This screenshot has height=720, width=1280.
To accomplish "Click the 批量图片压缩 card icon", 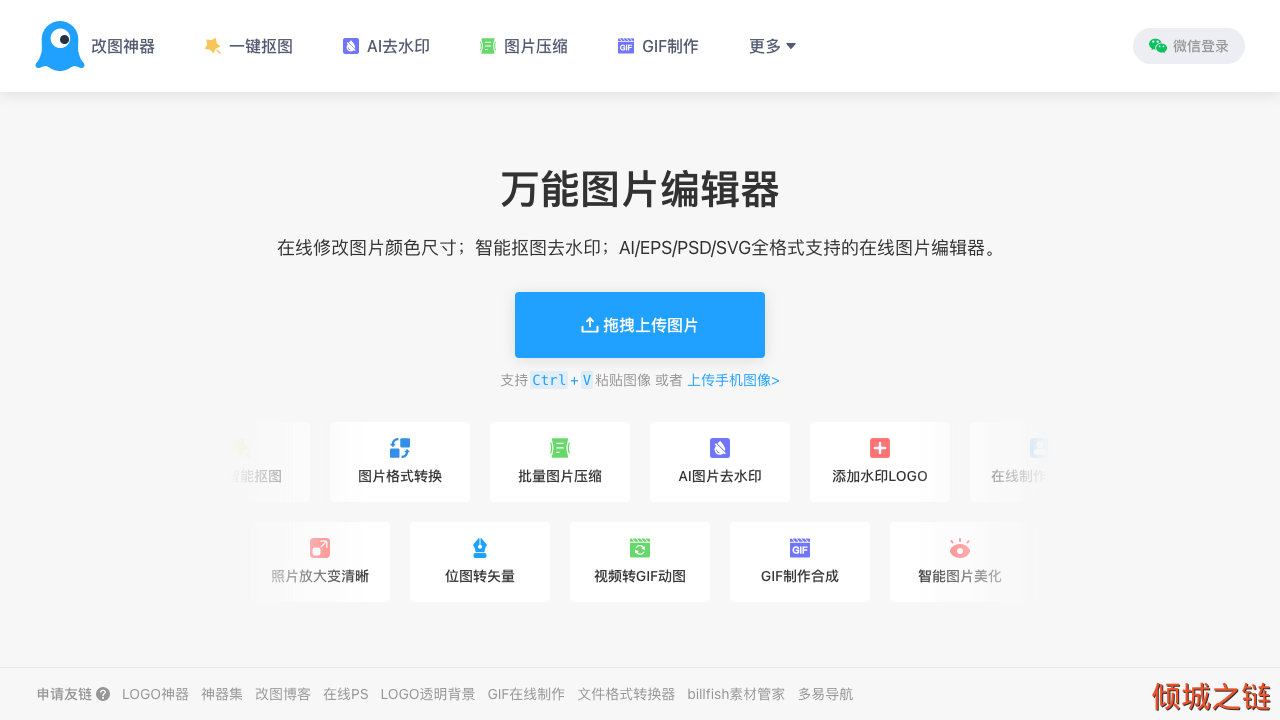I will [x=560, y=448].
